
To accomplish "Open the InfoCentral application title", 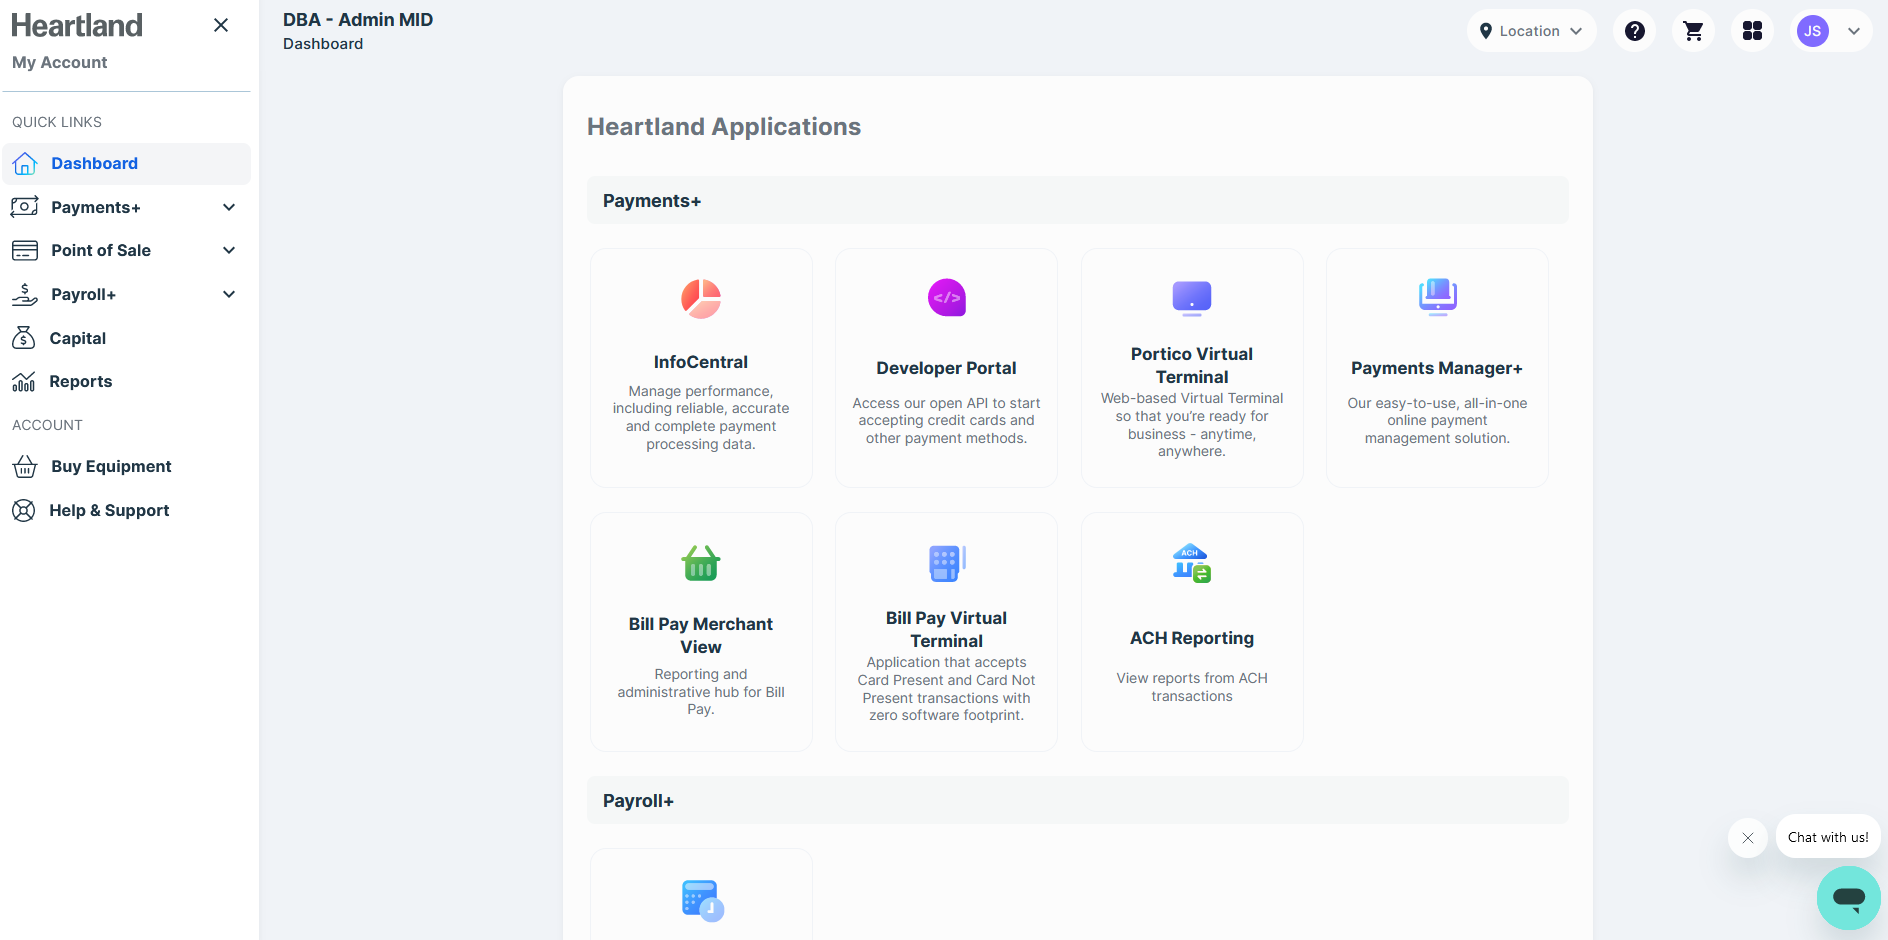I will (x=701, y=362).
